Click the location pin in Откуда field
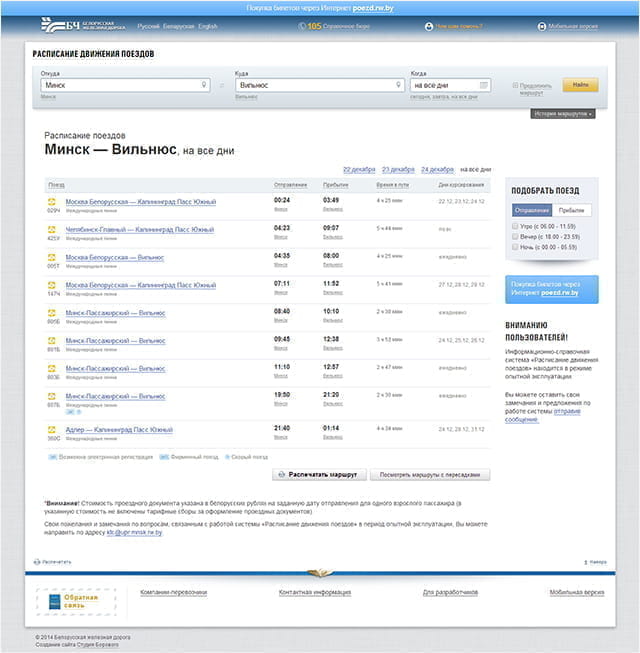640x653 pixels. (x=203, y=86)
